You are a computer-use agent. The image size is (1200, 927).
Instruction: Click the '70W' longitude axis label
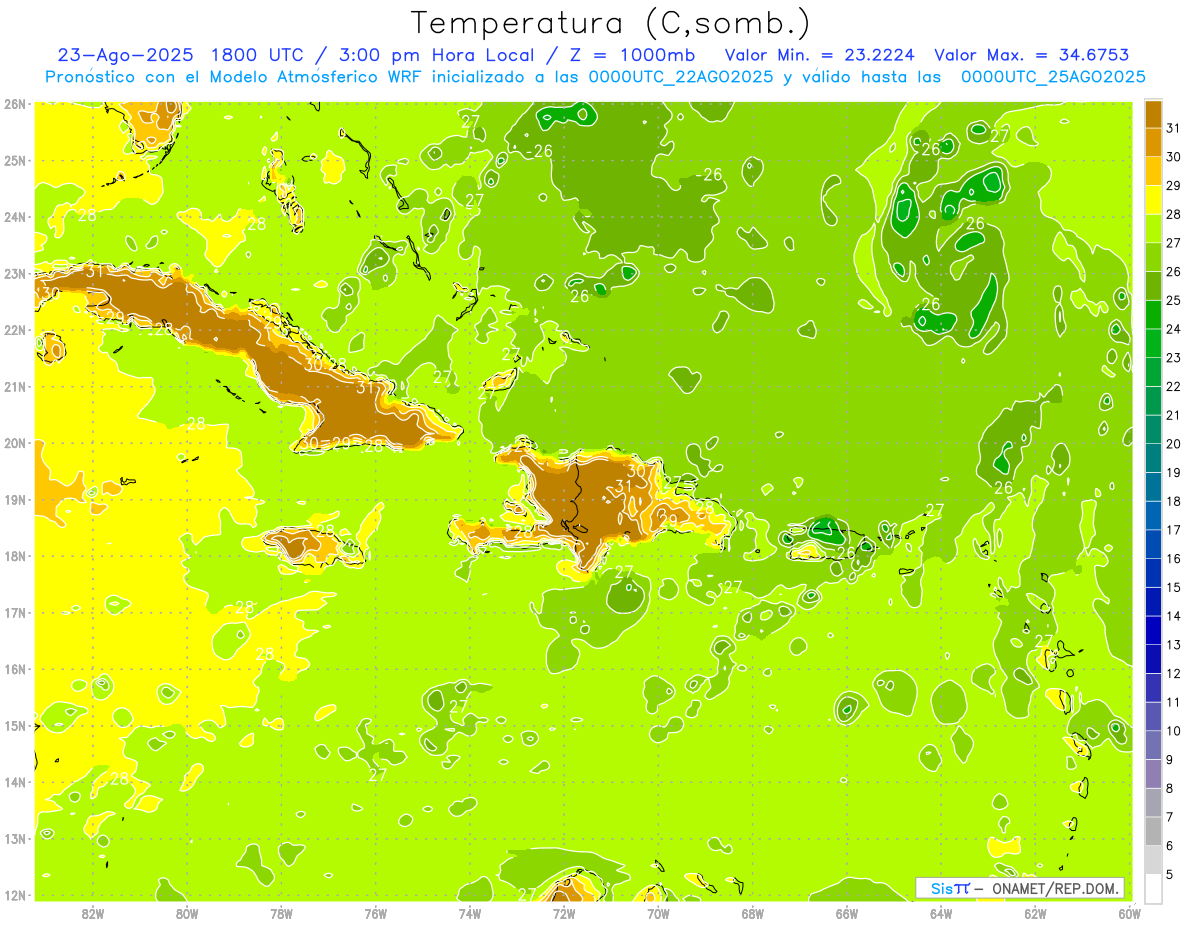coord(658,913)
